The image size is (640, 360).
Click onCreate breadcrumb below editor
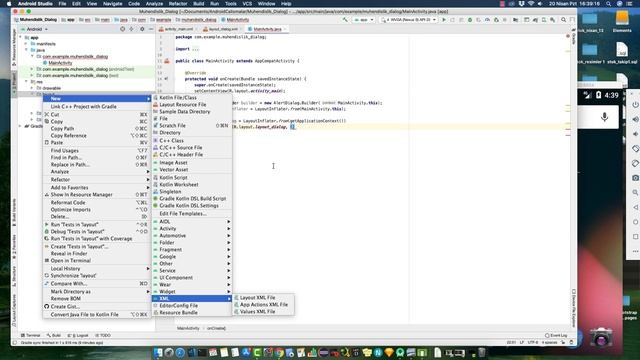[x=216, y=328]
